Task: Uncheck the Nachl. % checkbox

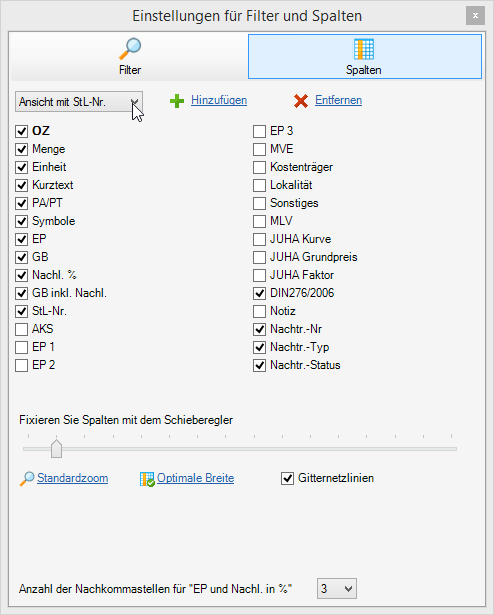Action: pos(22,275)
